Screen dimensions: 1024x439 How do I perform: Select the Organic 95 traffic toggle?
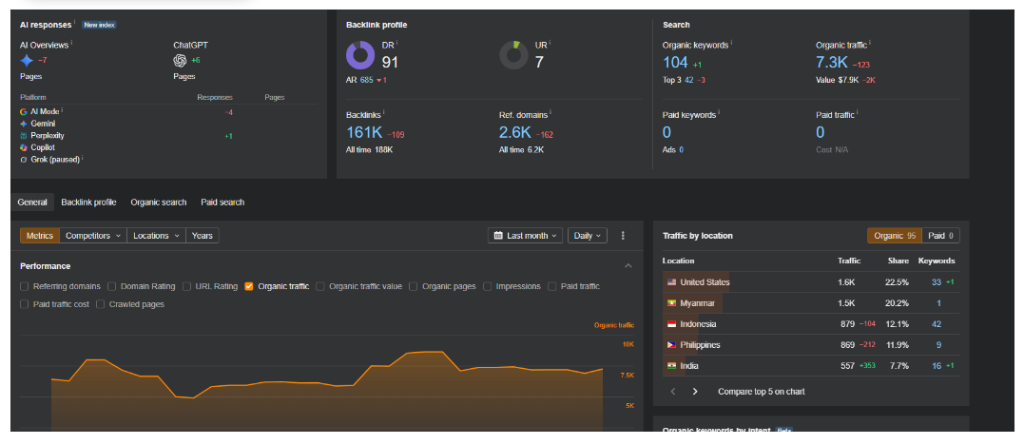click(895, 236)
